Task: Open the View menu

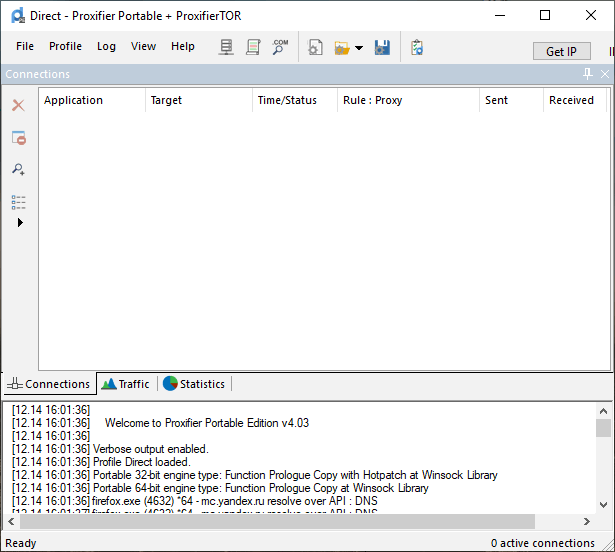Action: pos(143,46)
